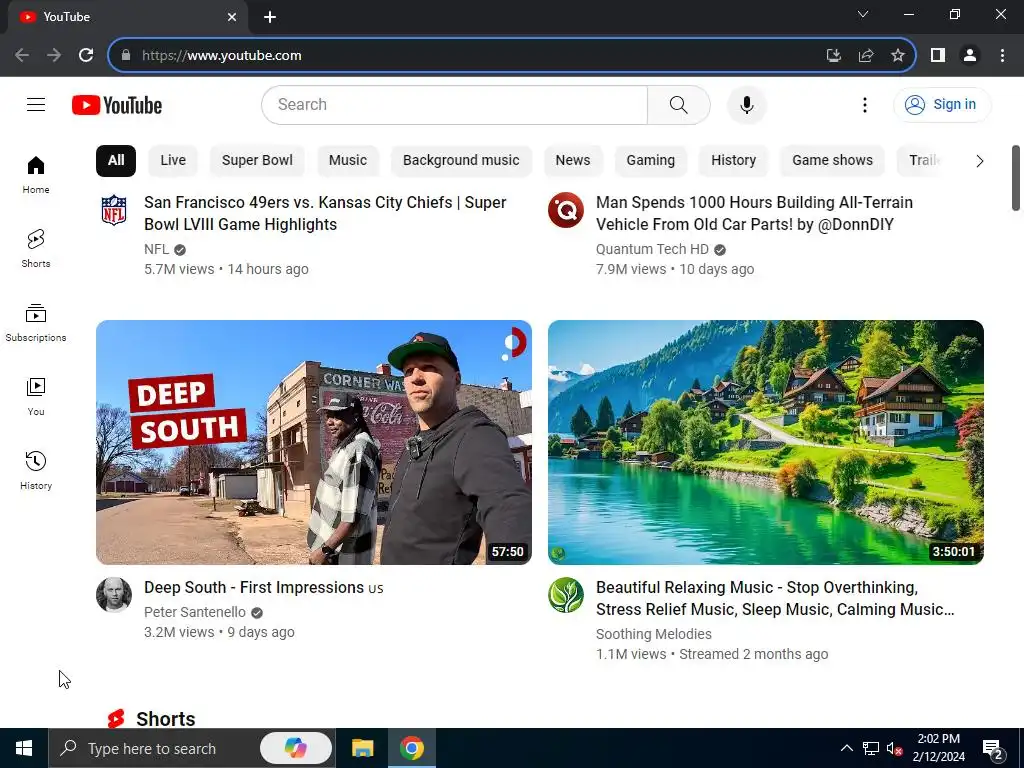The width and height of the screenshot is (1024, 768).
Task: Show more category chips with arrow
Action: (x=980, y=161)
